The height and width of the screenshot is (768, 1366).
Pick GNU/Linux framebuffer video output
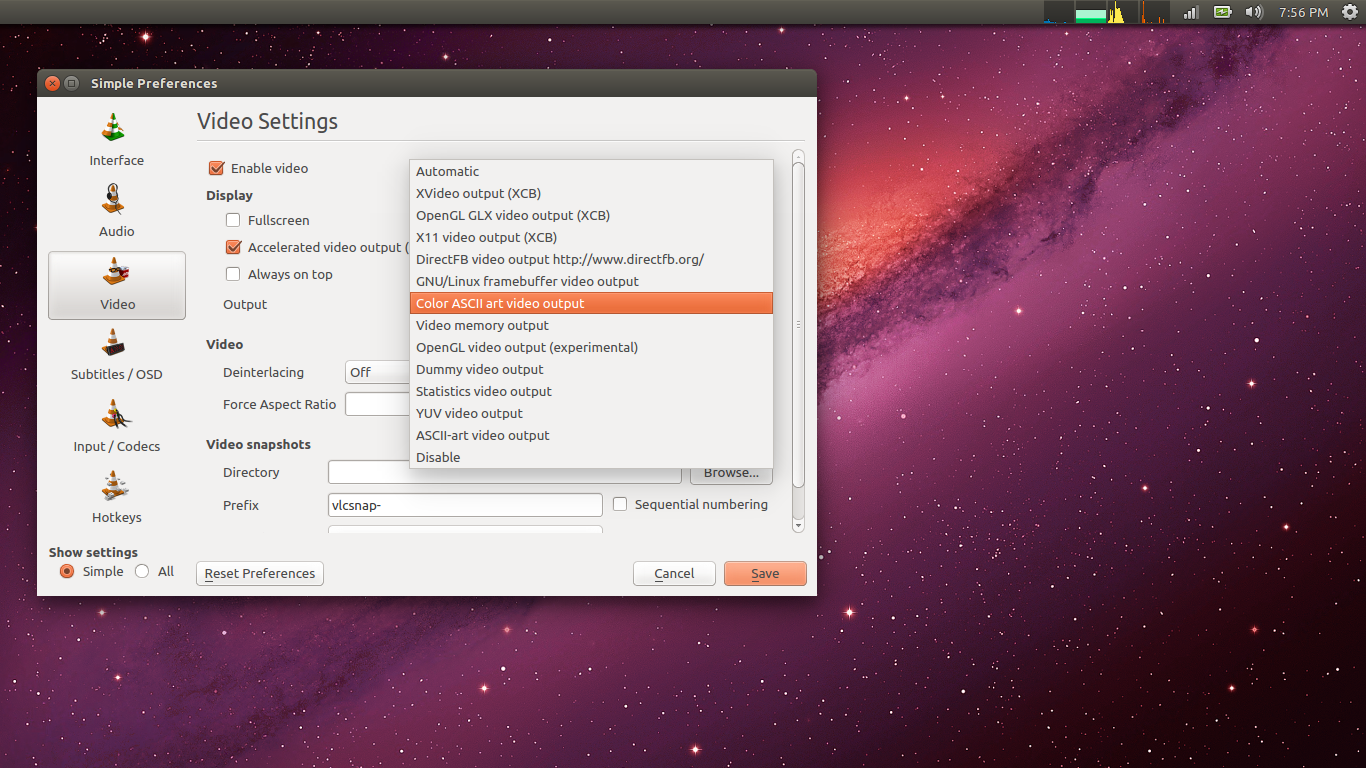click(592, 281)
